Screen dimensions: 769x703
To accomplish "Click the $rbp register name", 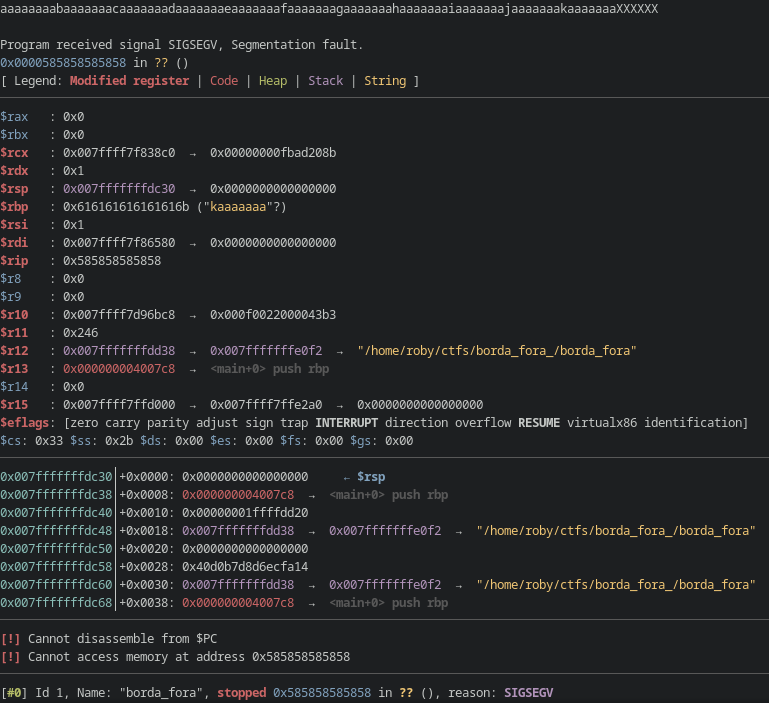I will pyautogui.click(x=14, y=206).
